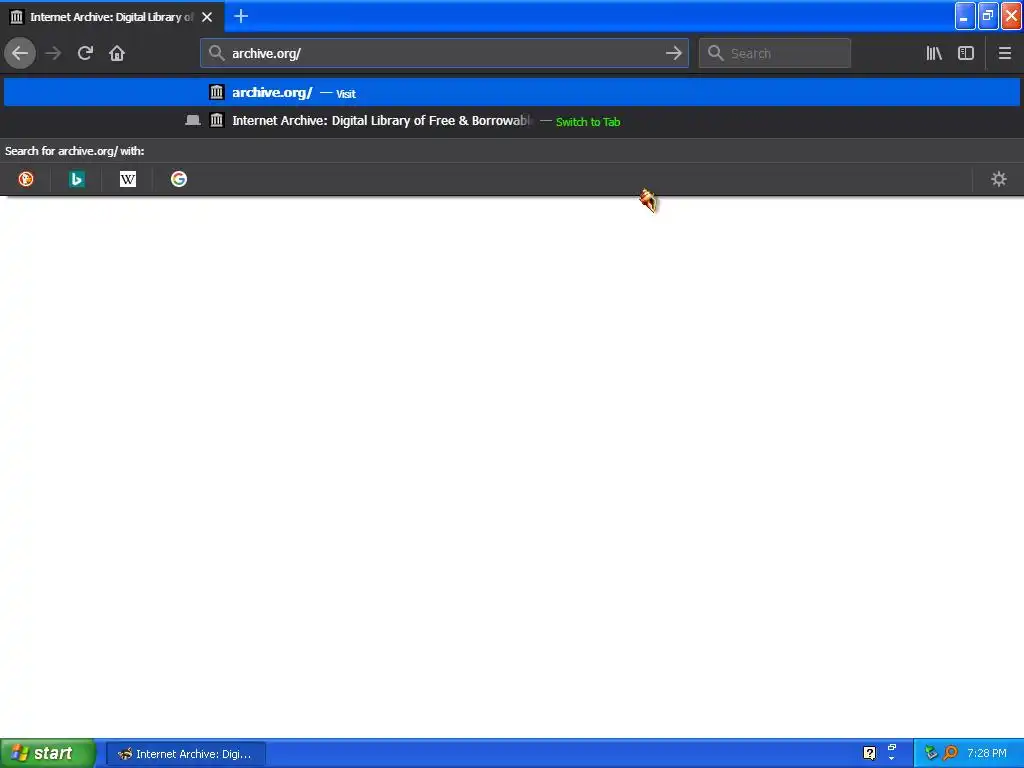This screenshot has width=1024, height=768.
Task: Open the Windows start menu
Action: 48,754
